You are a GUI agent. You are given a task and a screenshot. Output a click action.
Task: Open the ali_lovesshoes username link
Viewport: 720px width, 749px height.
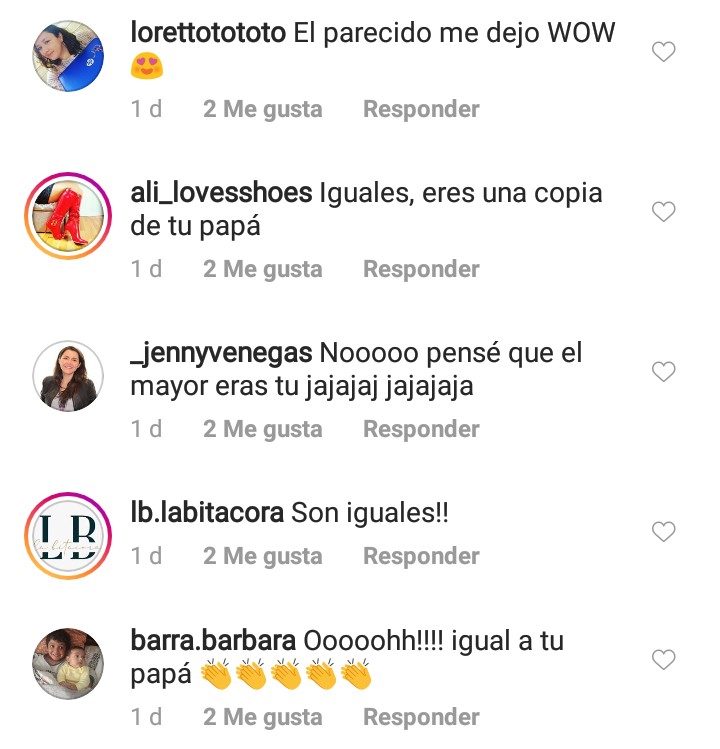(221, 193)
